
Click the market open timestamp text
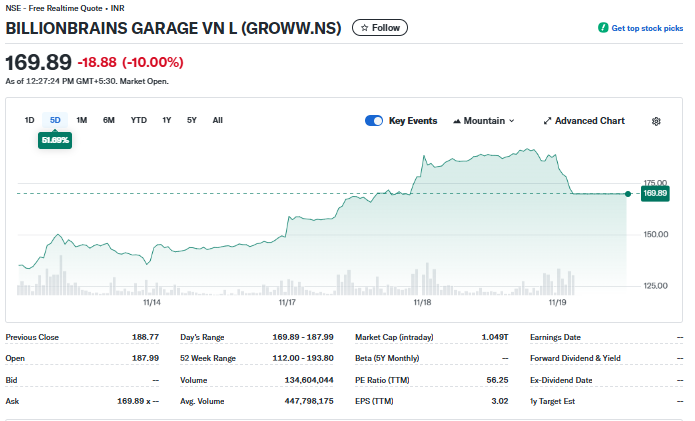pos(87,81)
